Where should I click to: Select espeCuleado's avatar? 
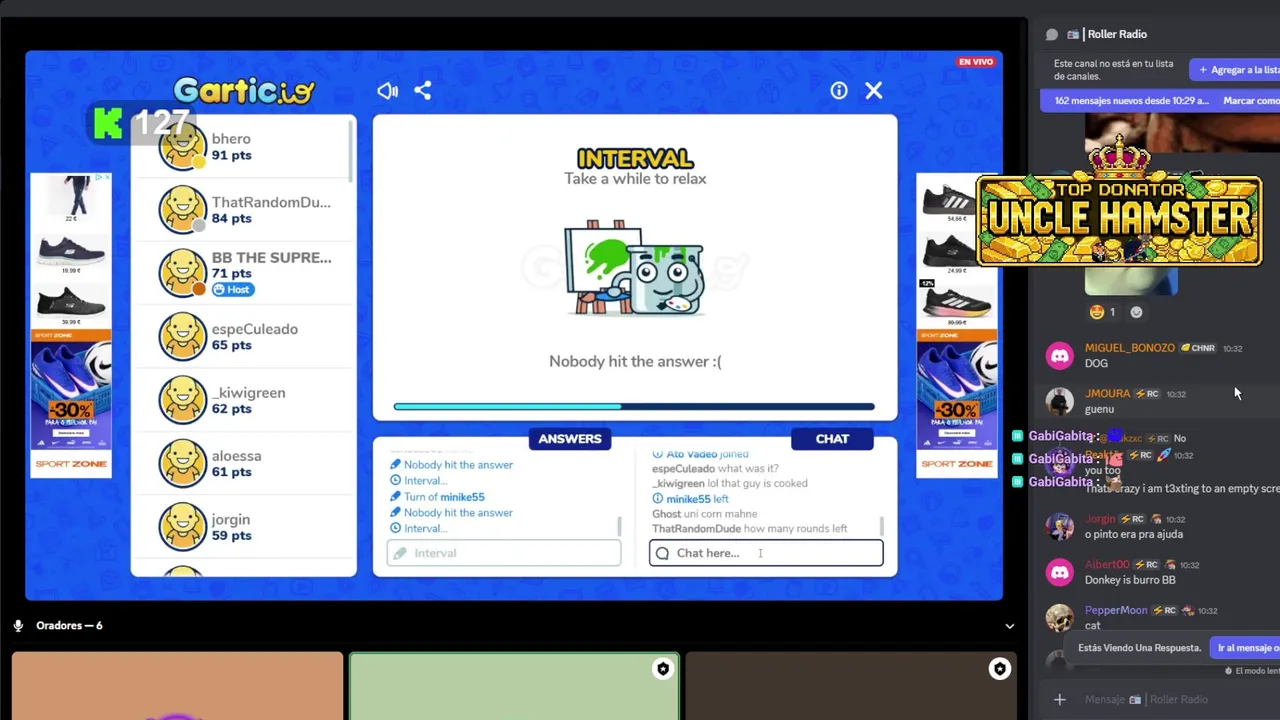pos(183,336)
